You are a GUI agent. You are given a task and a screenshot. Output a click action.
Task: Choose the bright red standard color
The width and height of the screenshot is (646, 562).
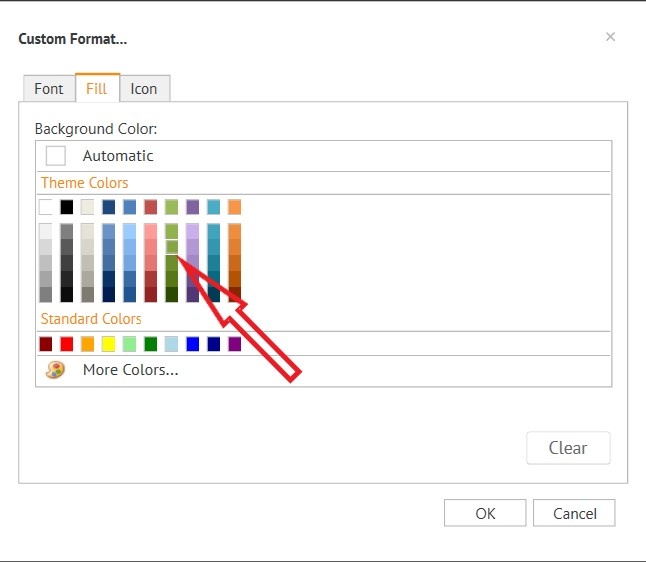coord(67,344)
